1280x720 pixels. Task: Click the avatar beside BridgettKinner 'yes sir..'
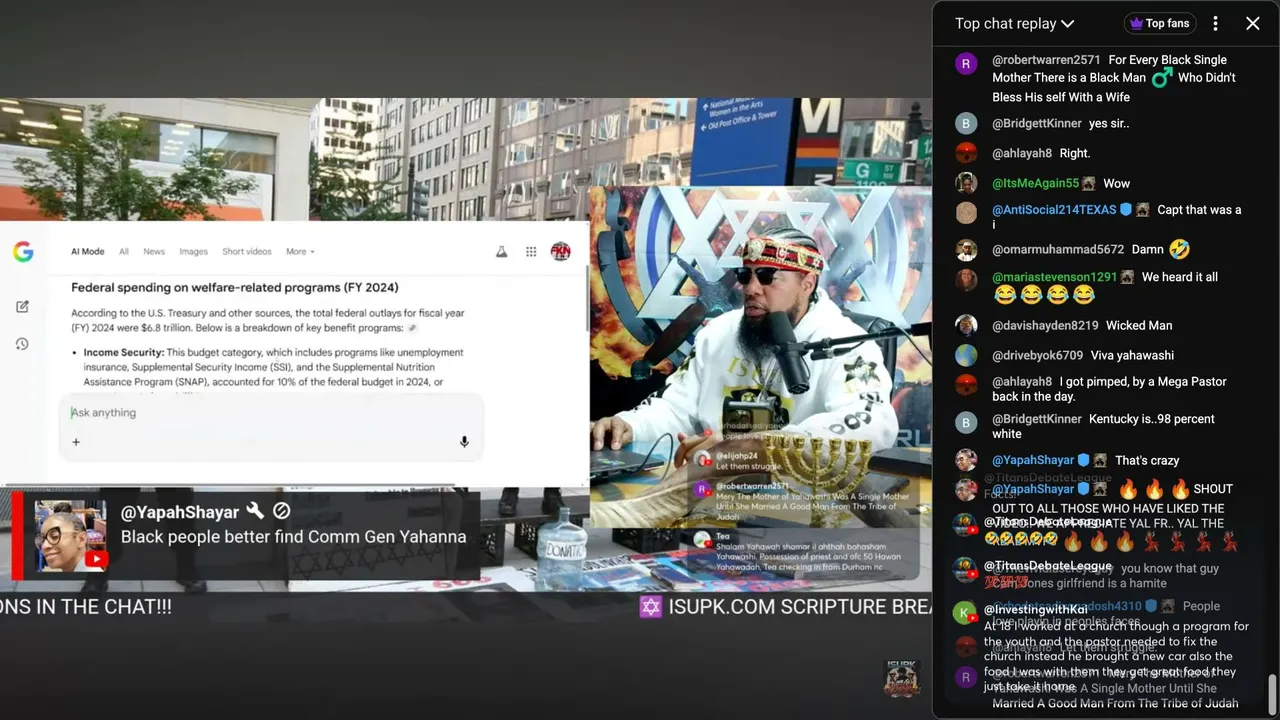click(x=966, y=124)
